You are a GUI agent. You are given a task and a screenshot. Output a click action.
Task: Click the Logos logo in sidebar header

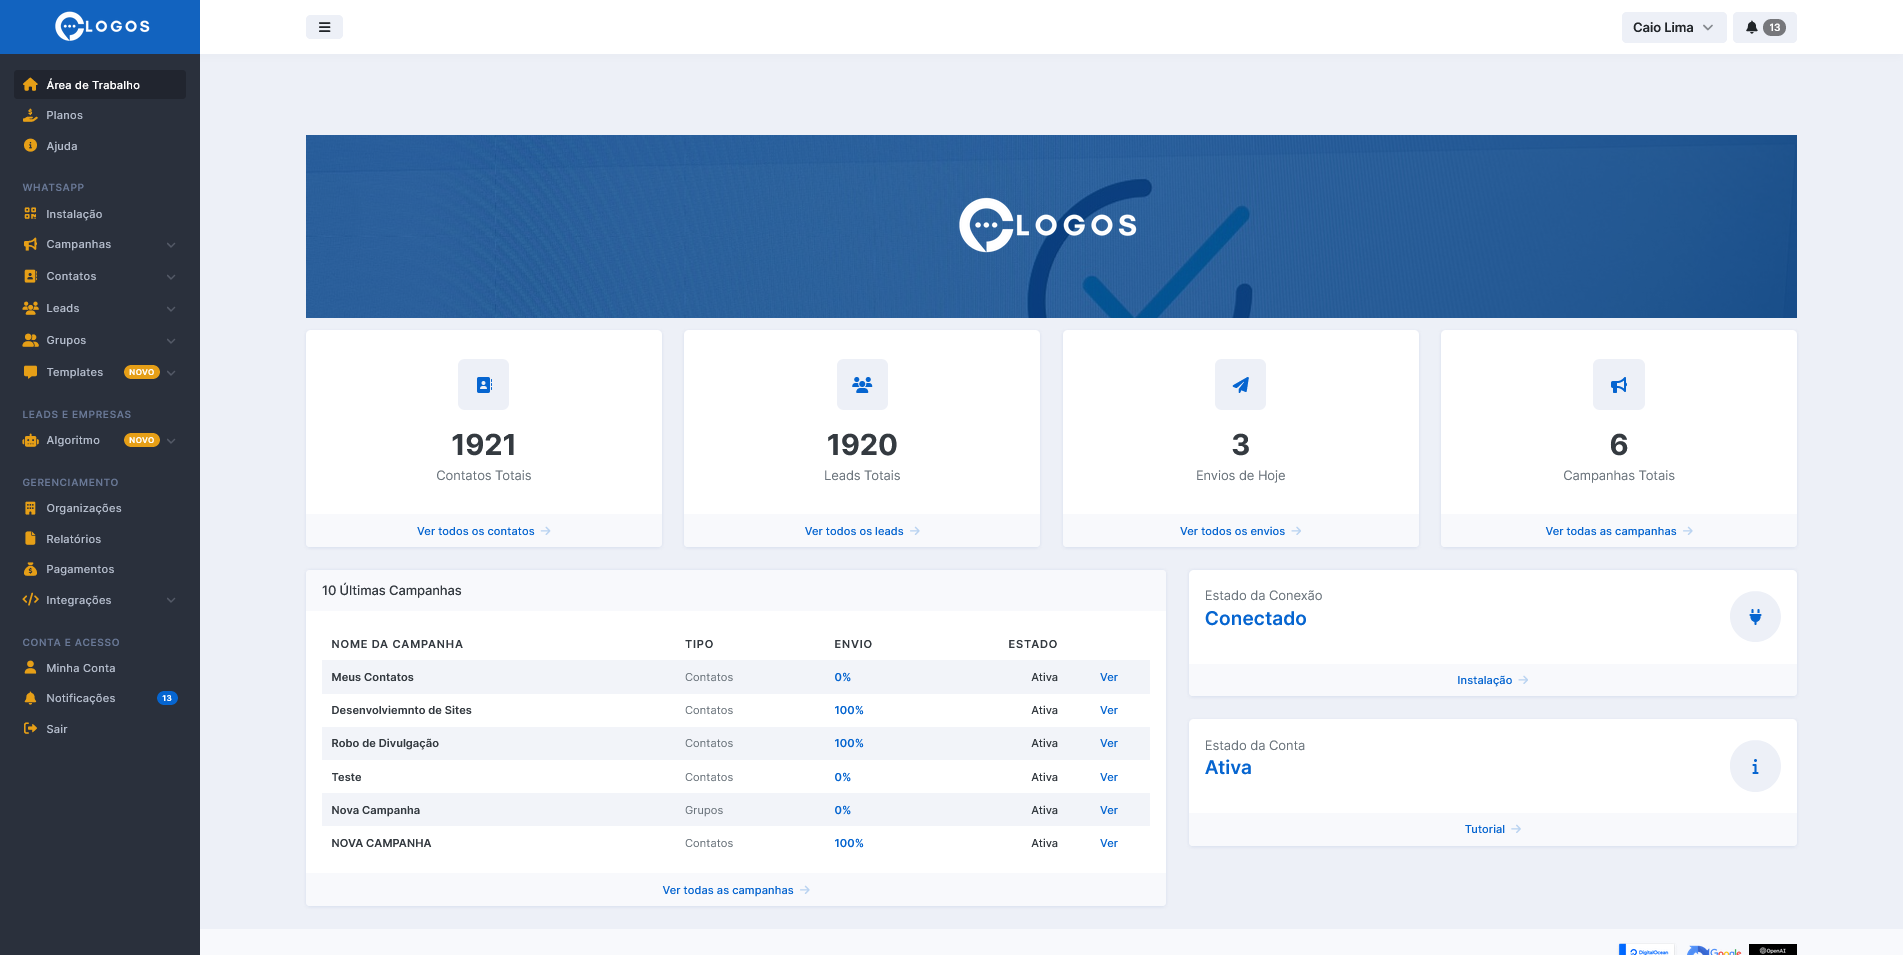coord(102,27)
